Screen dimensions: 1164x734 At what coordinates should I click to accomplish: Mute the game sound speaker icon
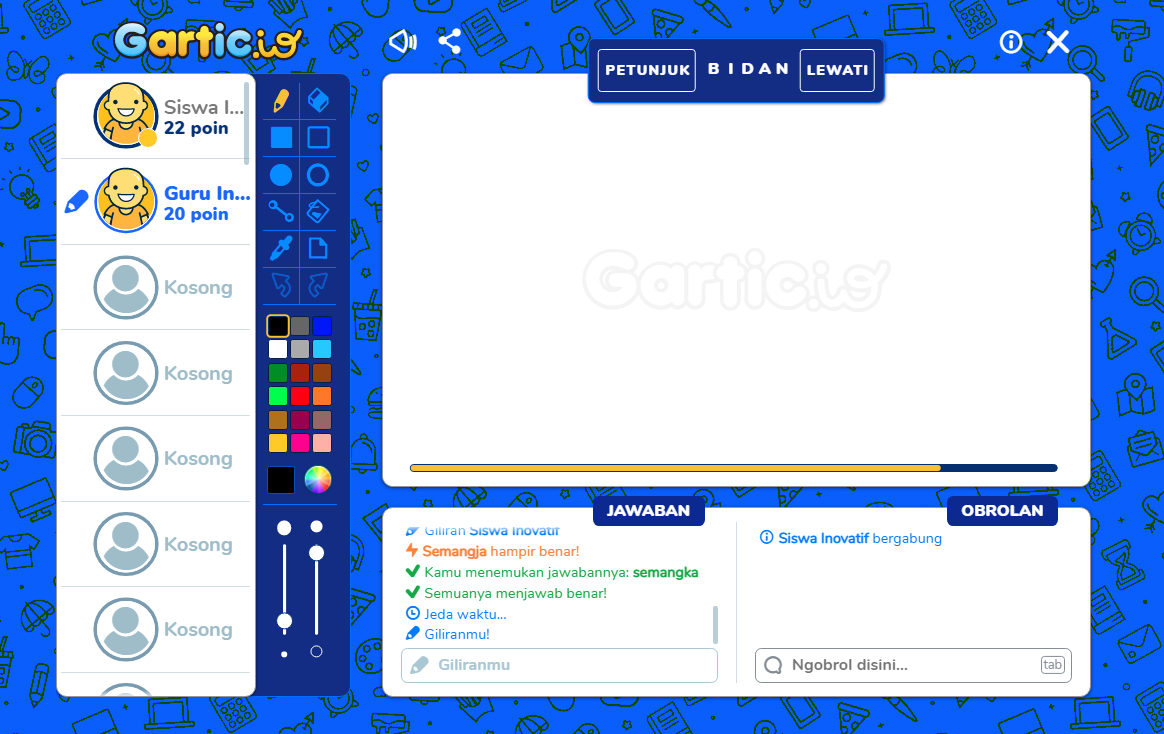tap(403, 42)
